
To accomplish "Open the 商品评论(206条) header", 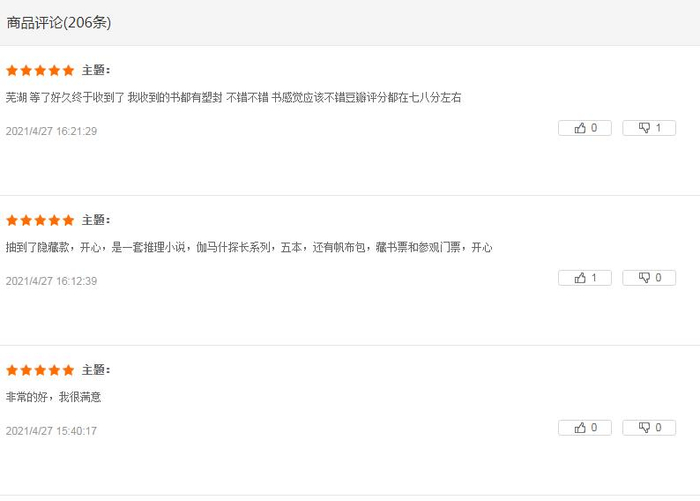I will (x=58, y=22).
